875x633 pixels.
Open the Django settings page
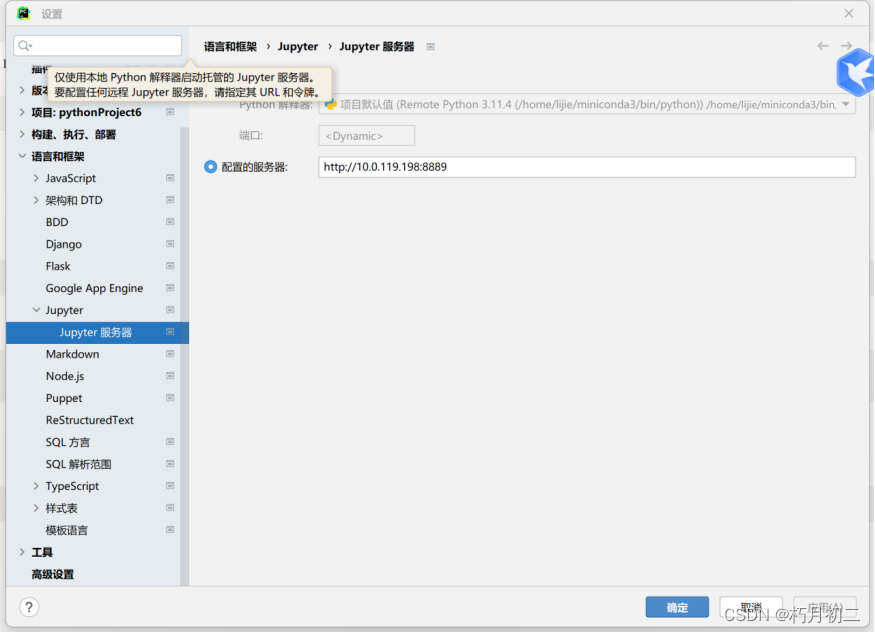pos(64,244)
